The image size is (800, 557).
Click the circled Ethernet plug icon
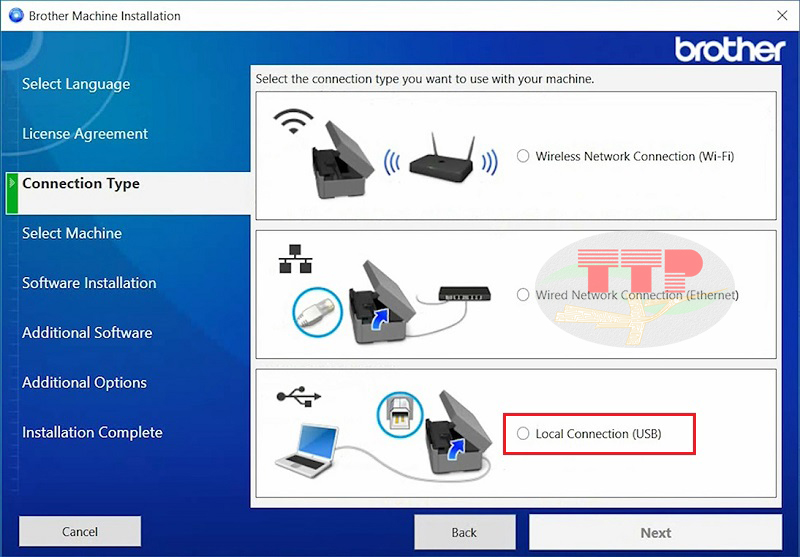[317, 312]
